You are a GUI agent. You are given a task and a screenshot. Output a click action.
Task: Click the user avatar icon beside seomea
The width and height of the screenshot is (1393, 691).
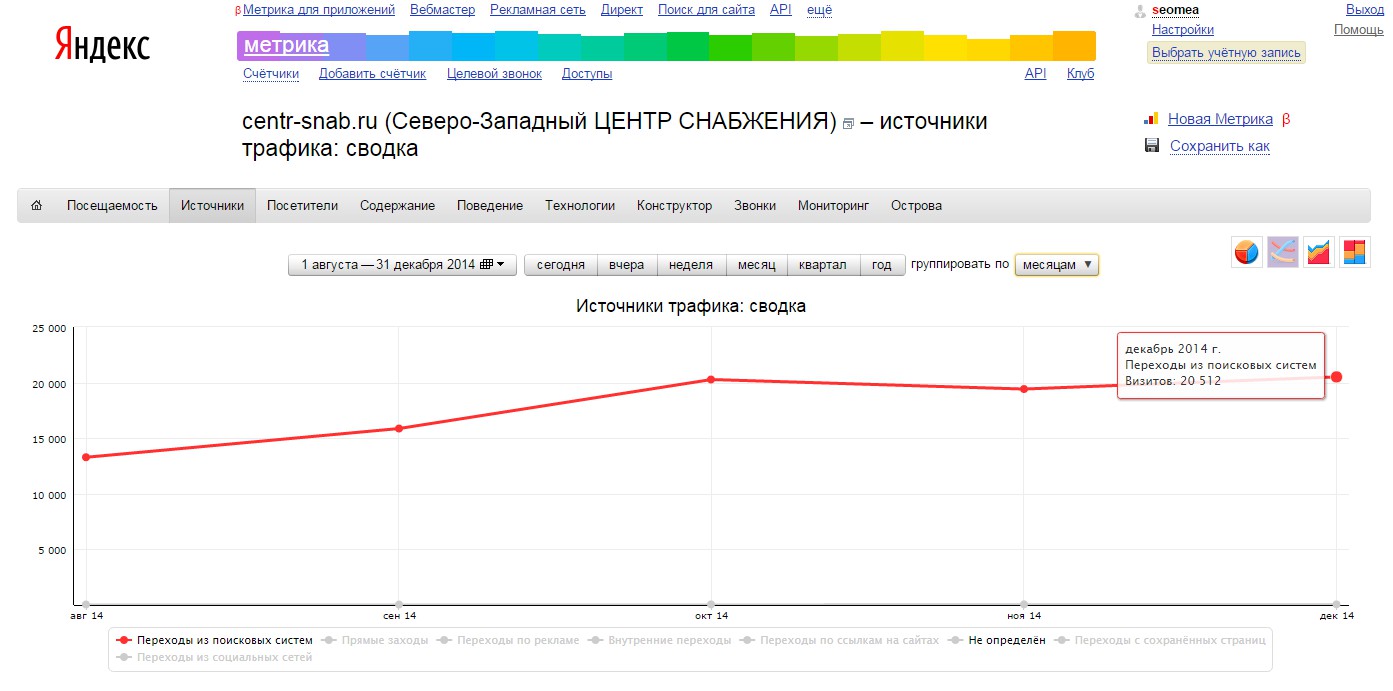tap(1140, 11)
